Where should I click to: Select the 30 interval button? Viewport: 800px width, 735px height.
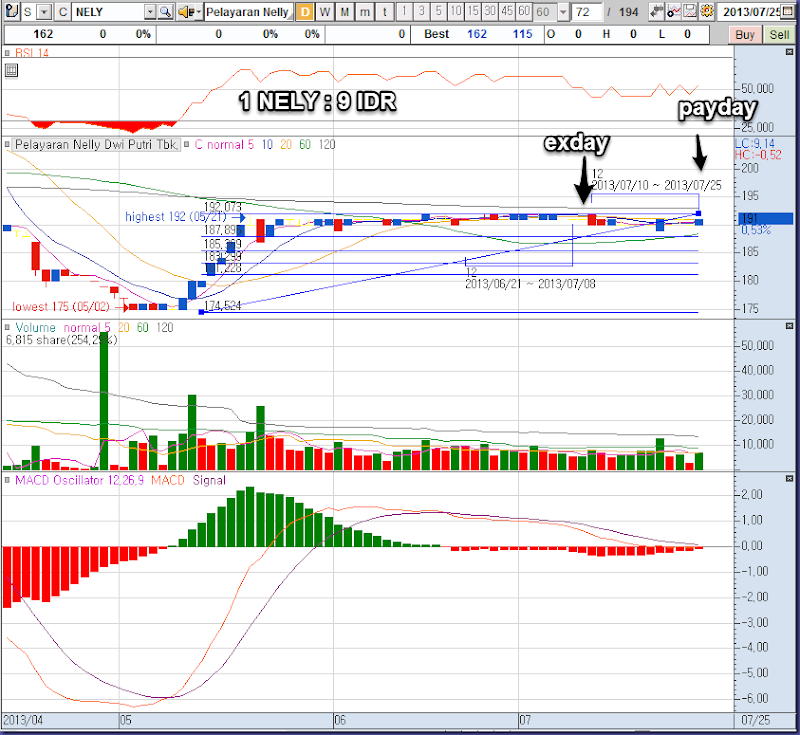490,11
